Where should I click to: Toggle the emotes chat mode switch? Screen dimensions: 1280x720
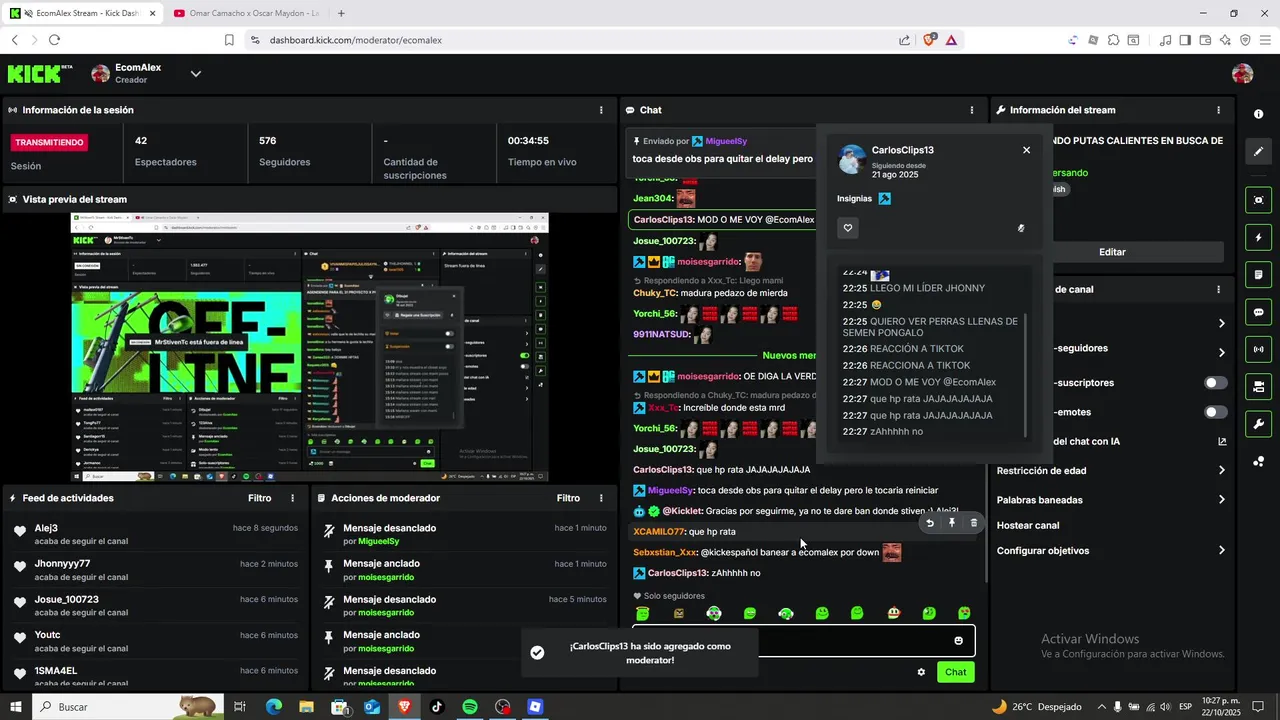click(1216, 412)
